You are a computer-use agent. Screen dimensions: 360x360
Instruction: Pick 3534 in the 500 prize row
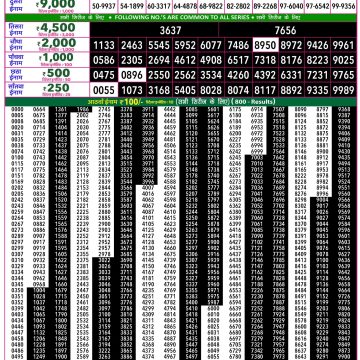click(x=211, y=75)
